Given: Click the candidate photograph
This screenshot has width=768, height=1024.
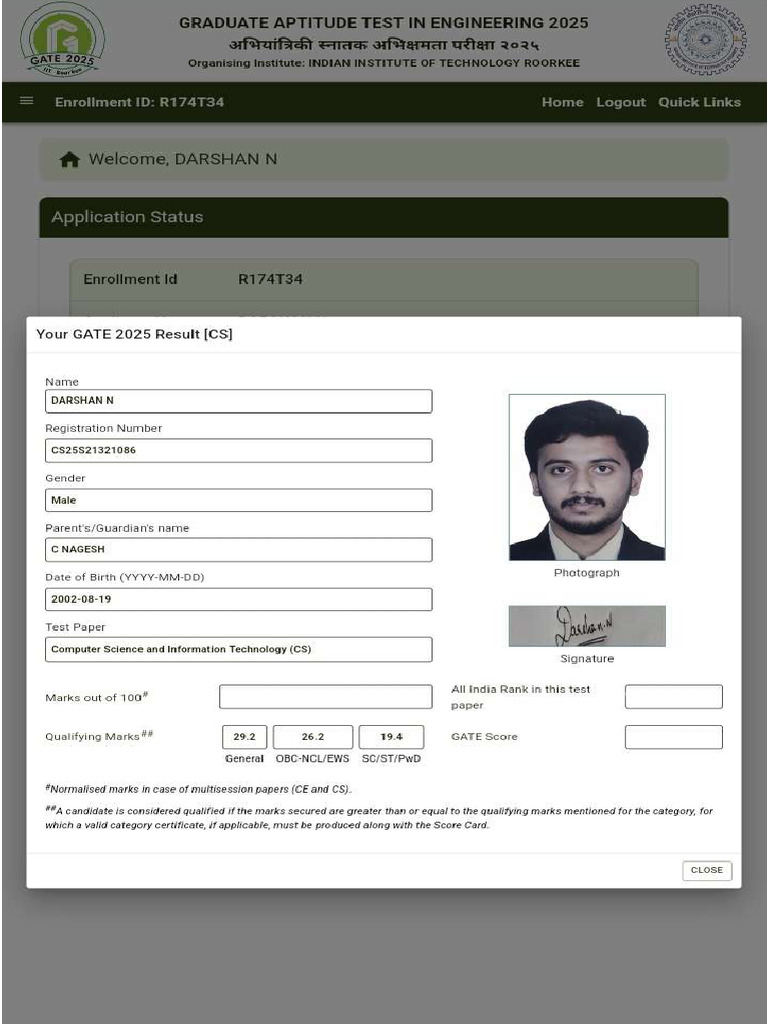Looking at the screenshot, I should [x=587, y=477].
